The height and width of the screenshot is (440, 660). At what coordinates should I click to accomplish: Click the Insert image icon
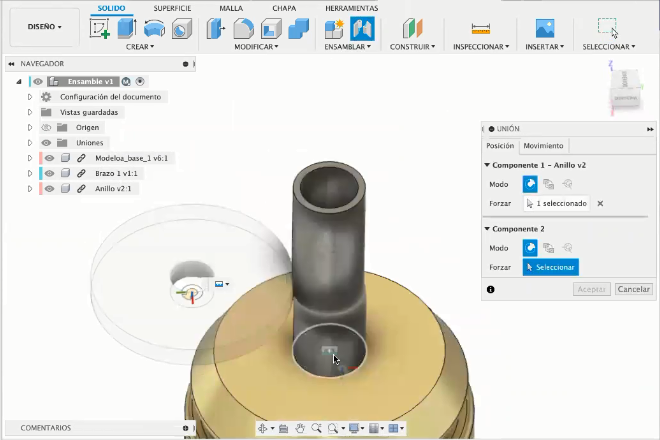[545, 29]
